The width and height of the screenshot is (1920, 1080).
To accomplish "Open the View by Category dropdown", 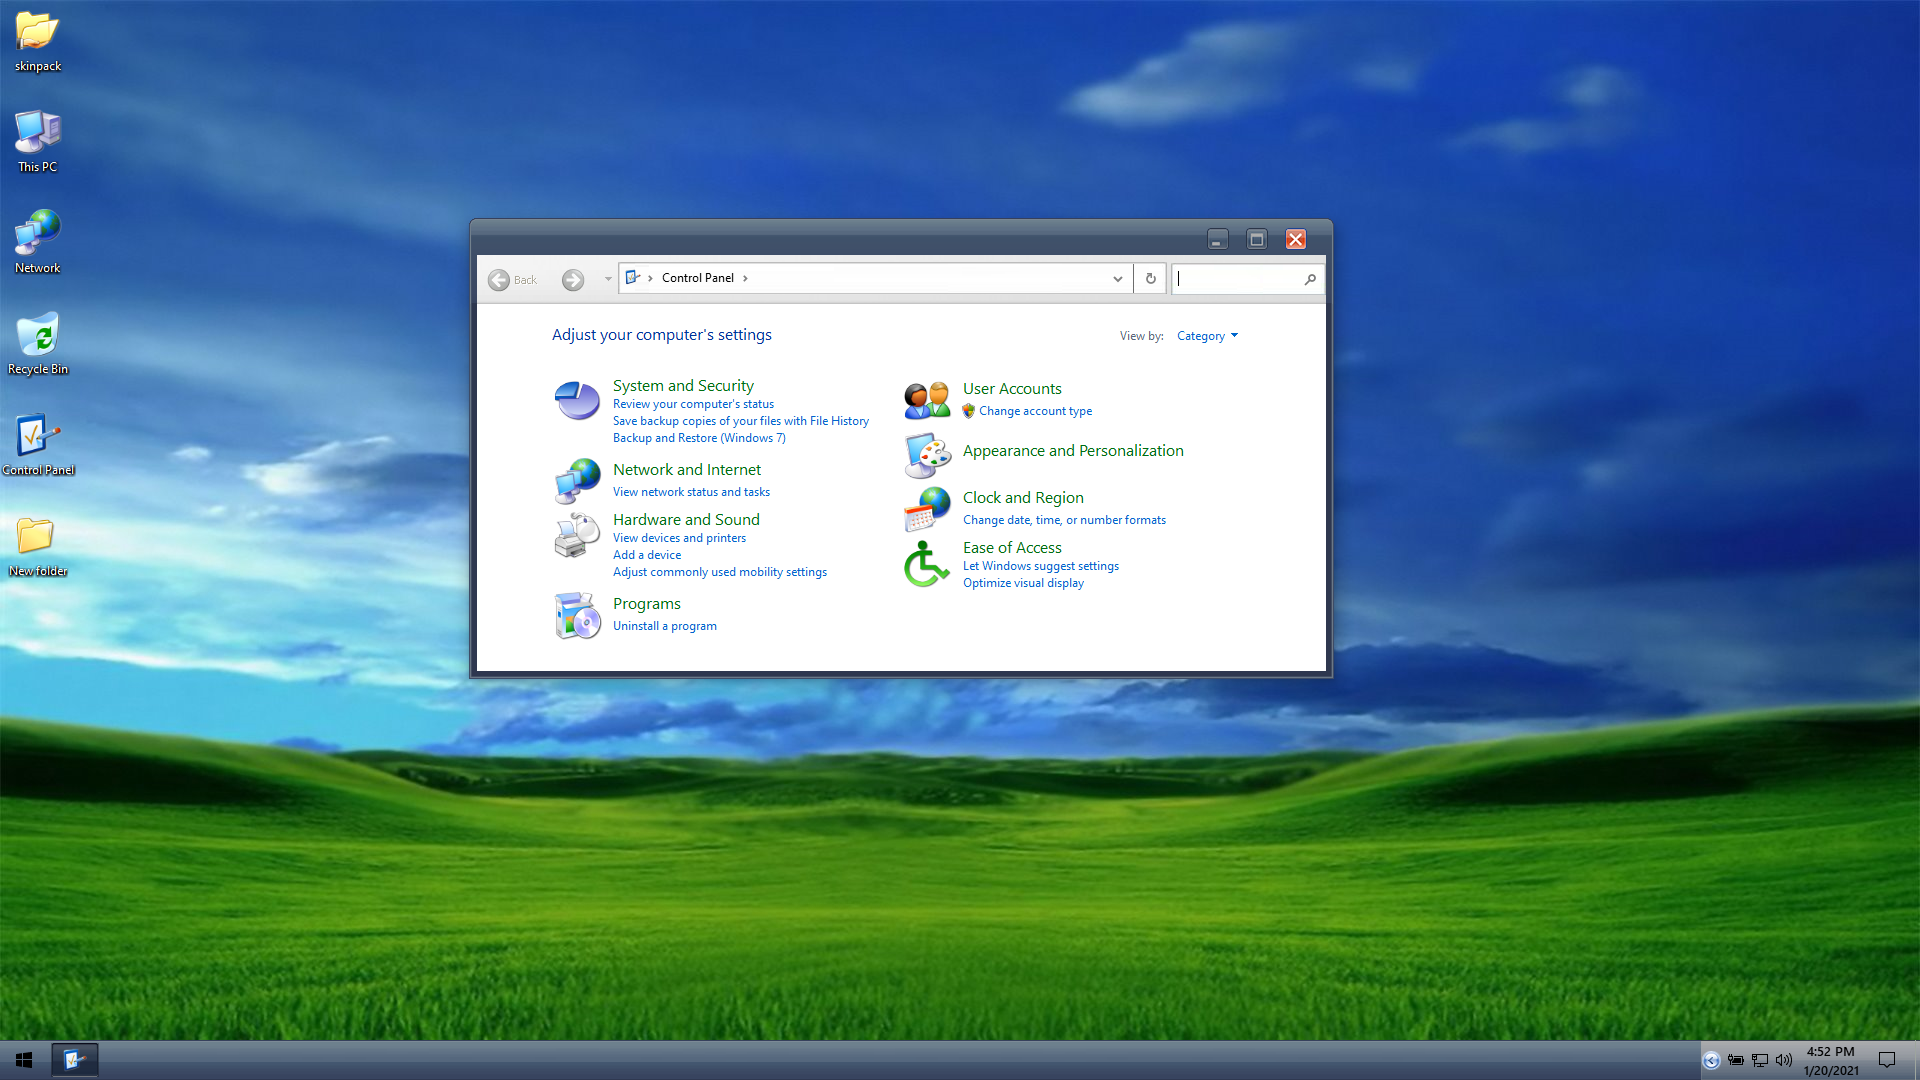I will point(1207,336).
